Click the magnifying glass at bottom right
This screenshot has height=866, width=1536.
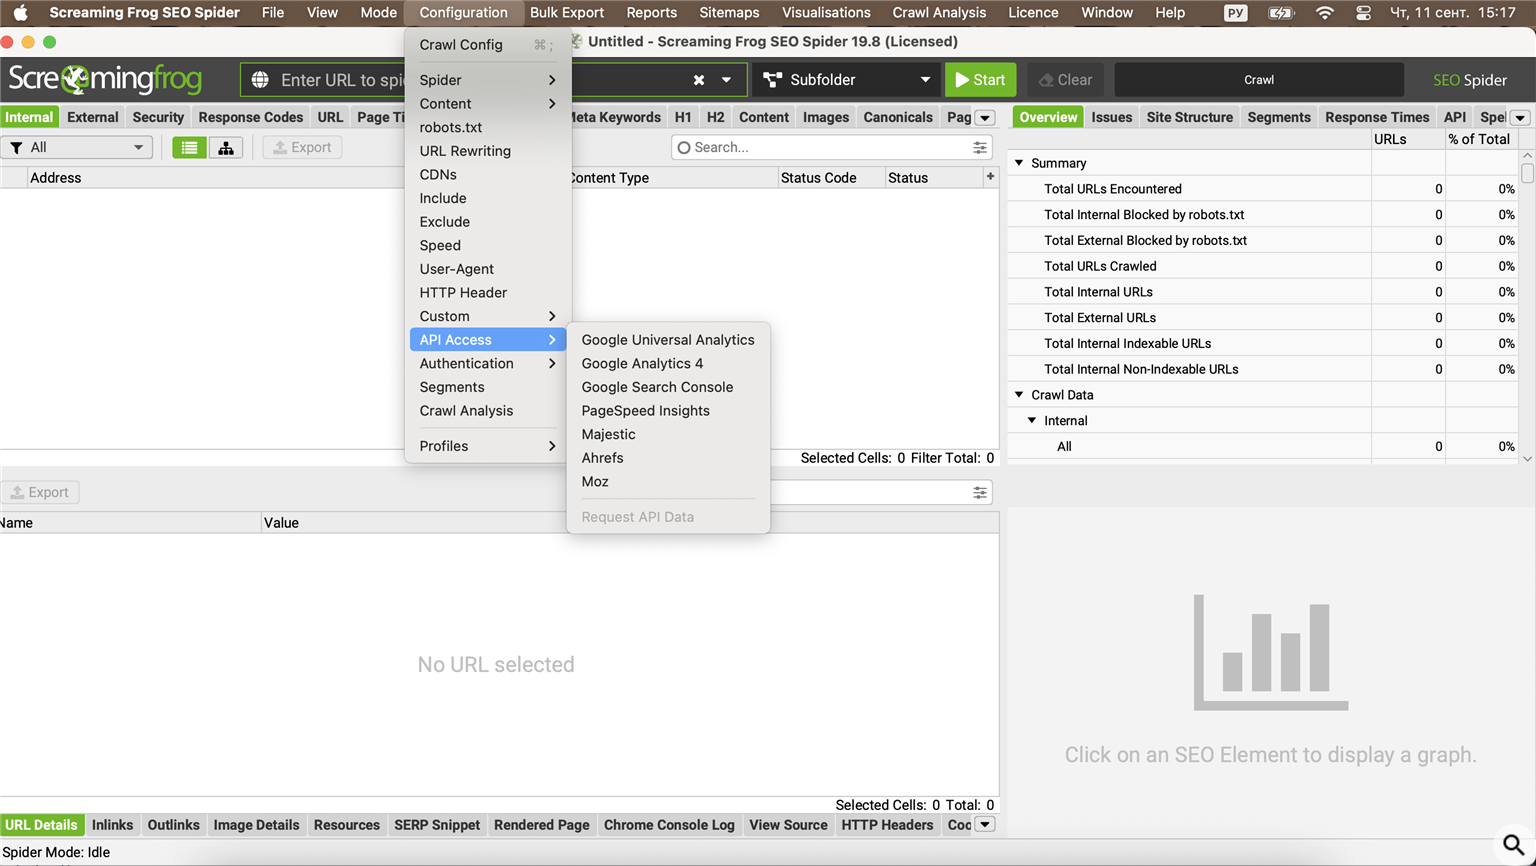1513,845
